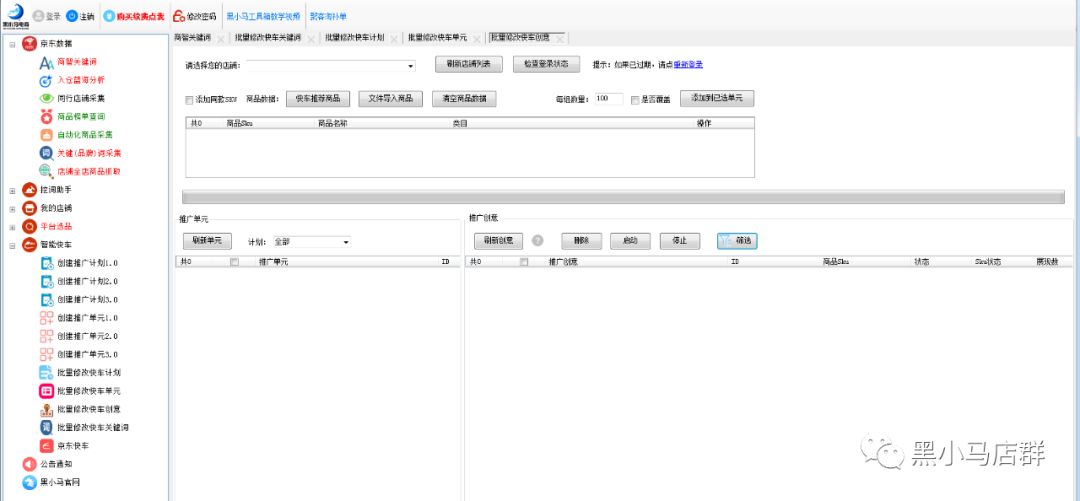Switch to the 商智关键词 tab
1080x501 pixels.
point(192,38)
